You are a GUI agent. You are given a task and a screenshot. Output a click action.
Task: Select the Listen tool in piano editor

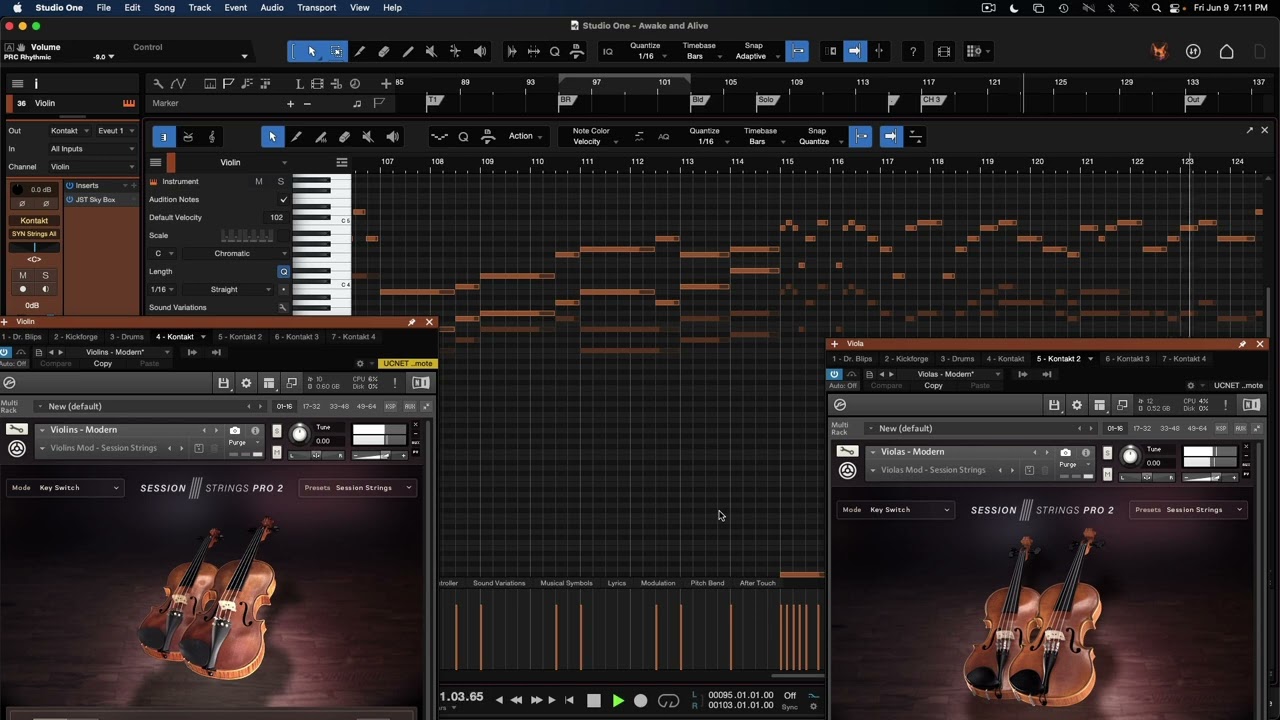[x=392, y=137]
